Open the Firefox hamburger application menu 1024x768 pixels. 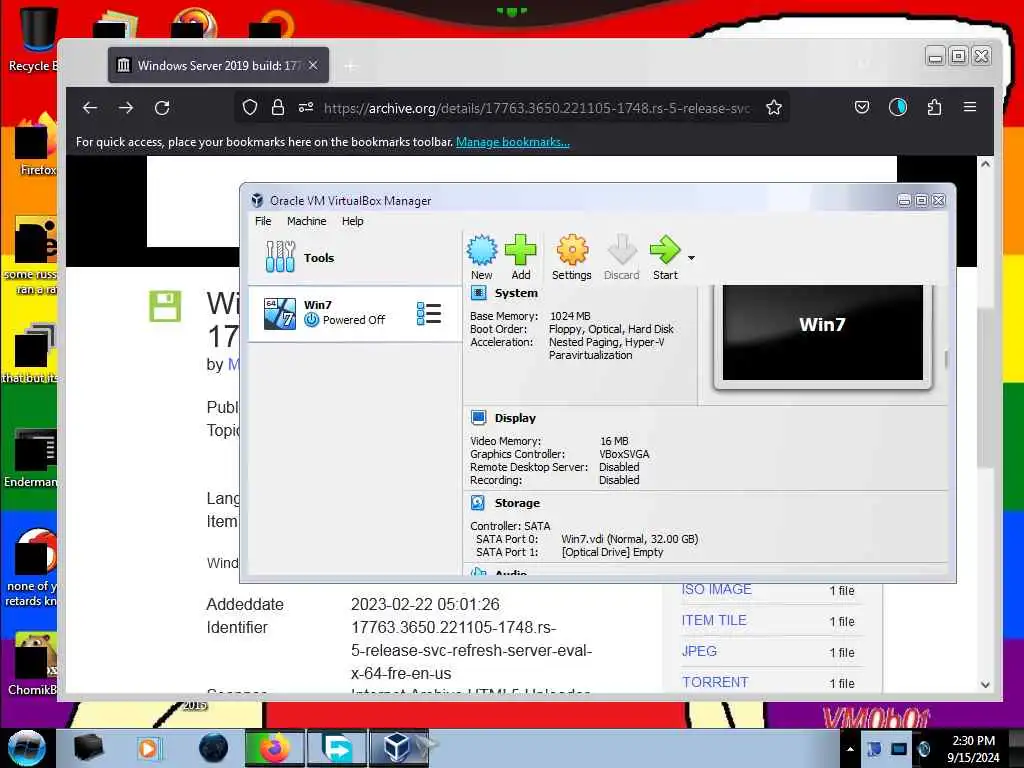click(970, 107)
